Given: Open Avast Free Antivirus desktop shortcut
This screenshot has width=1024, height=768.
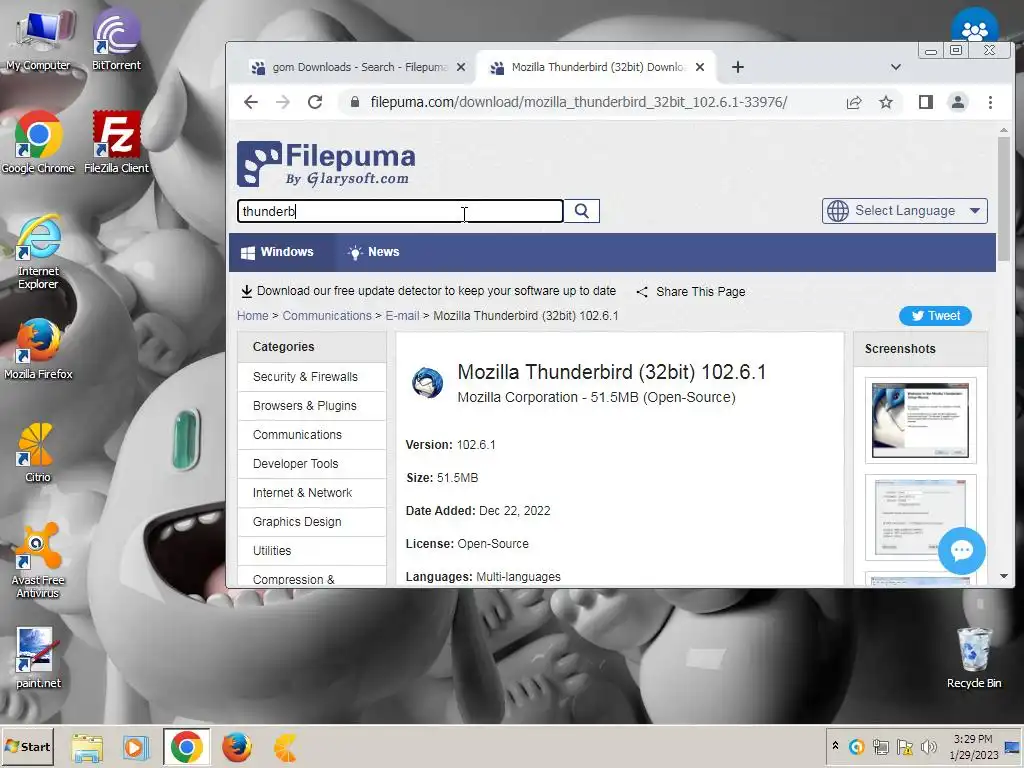Looking at the screenshot, I should tap(38, 560).
